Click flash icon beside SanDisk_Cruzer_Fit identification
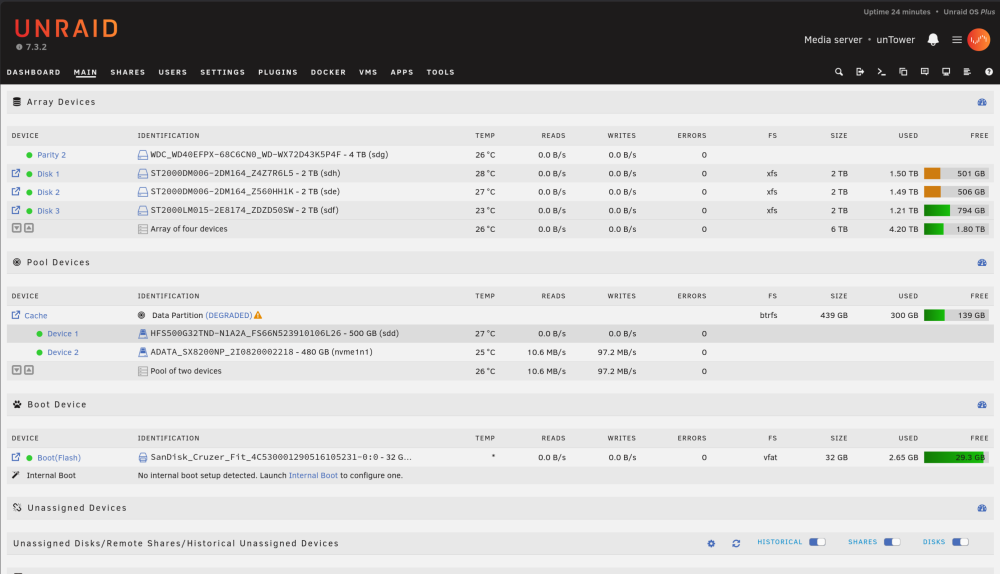This screenshot has height=574, width=1000. tap(143, 457)
